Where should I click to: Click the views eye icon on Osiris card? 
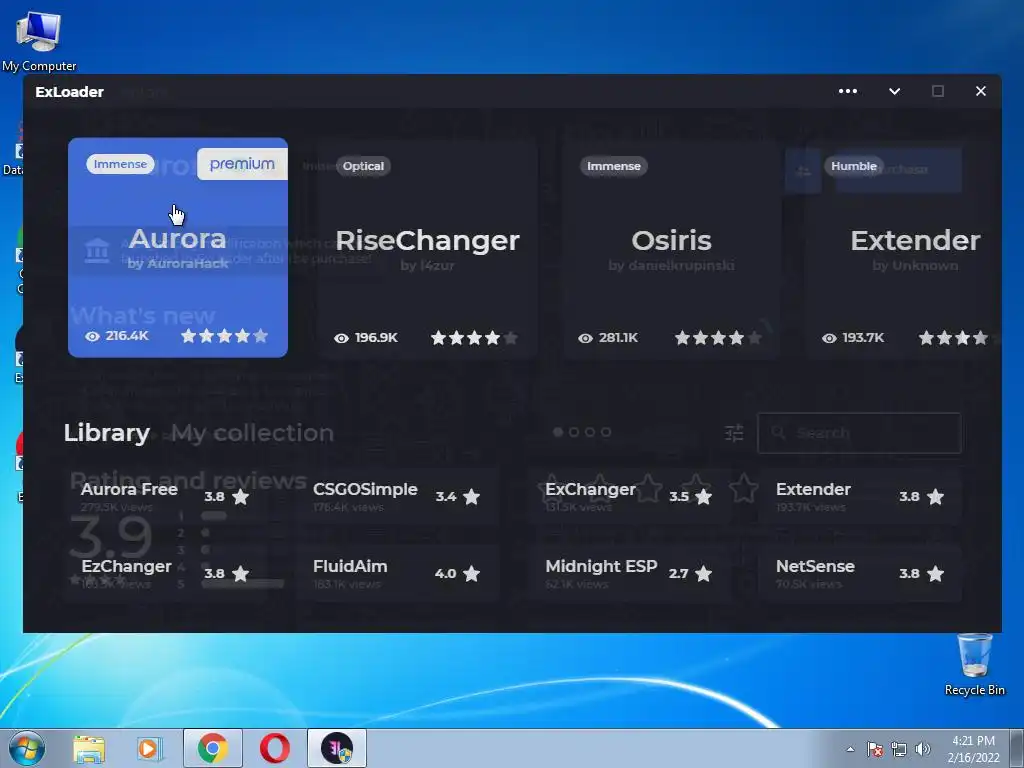(585, 338)
